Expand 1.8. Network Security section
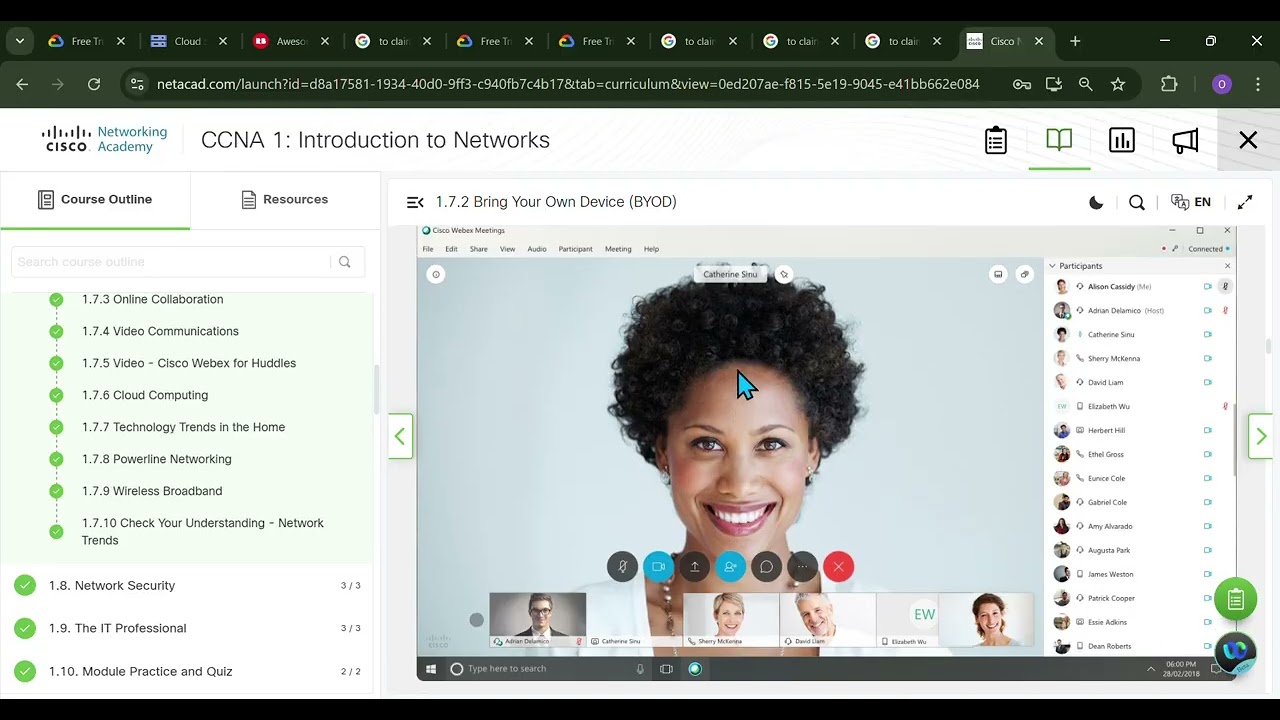The image size is (1280, 720). point(187,585)
